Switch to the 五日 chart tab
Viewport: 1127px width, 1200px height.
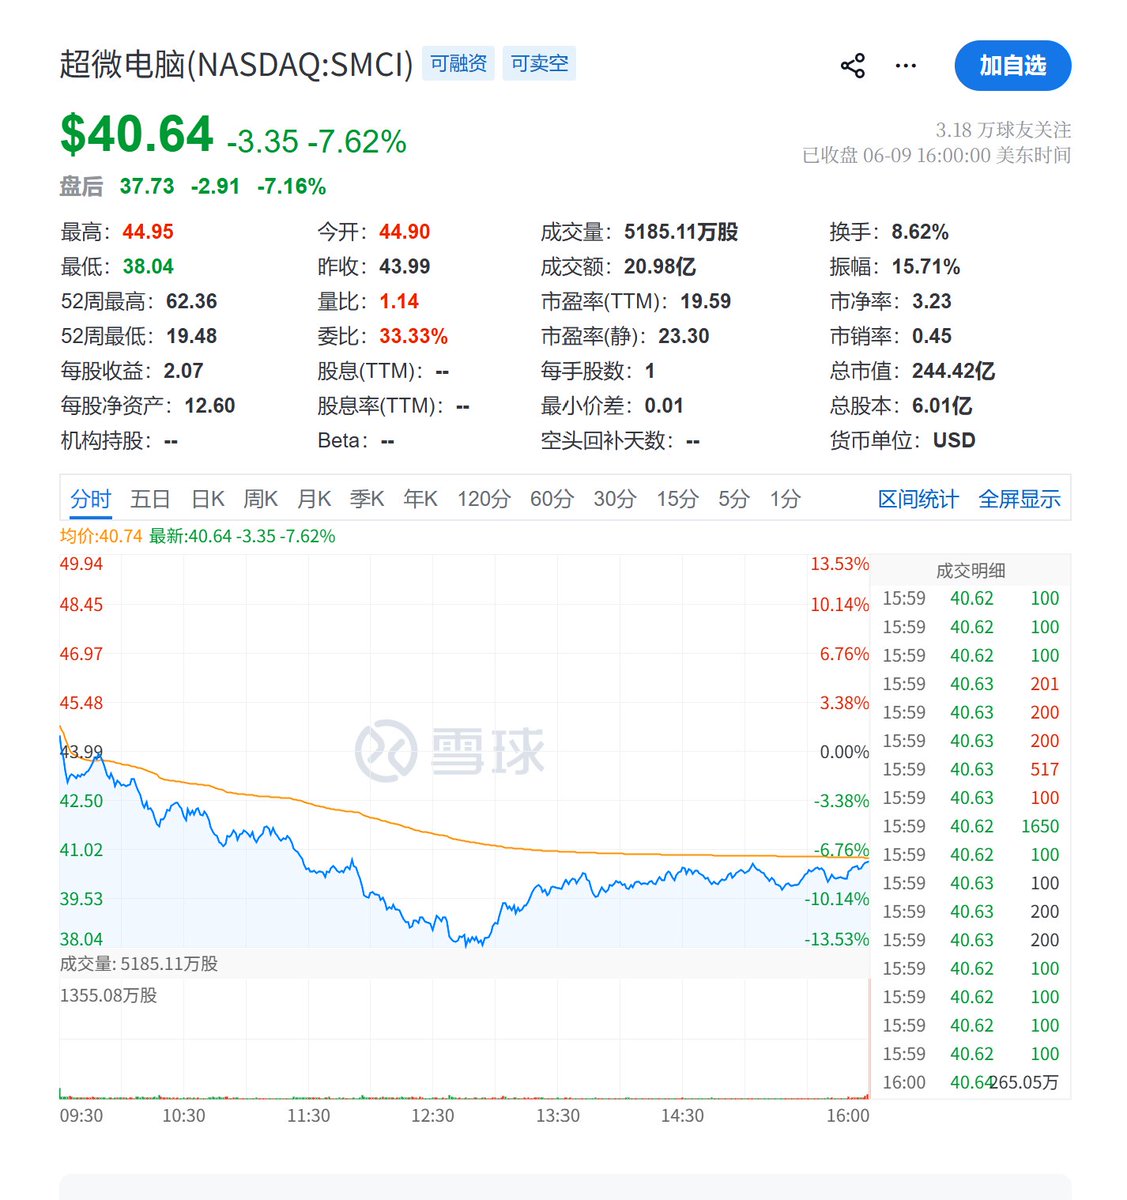pos(150,499)
